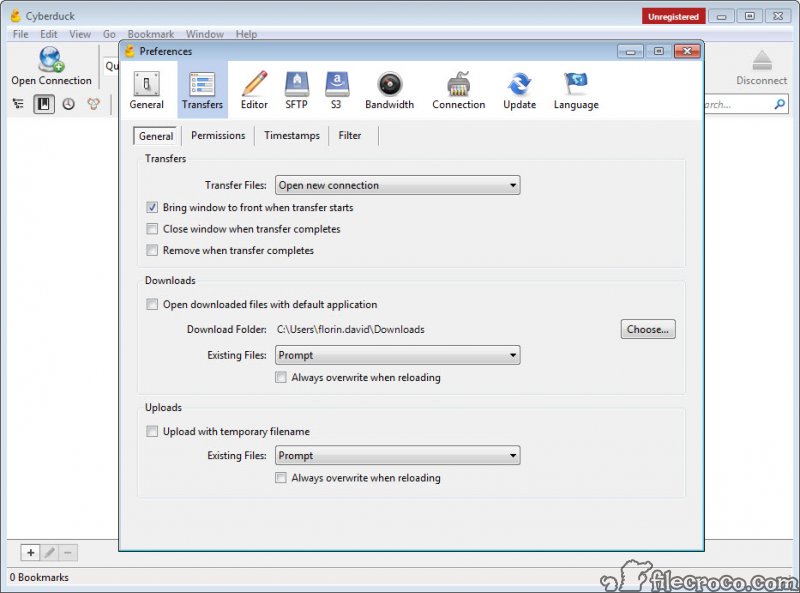The image size is (800, 593).
Task: Open the View menu
Action: [x=80, y=34]
